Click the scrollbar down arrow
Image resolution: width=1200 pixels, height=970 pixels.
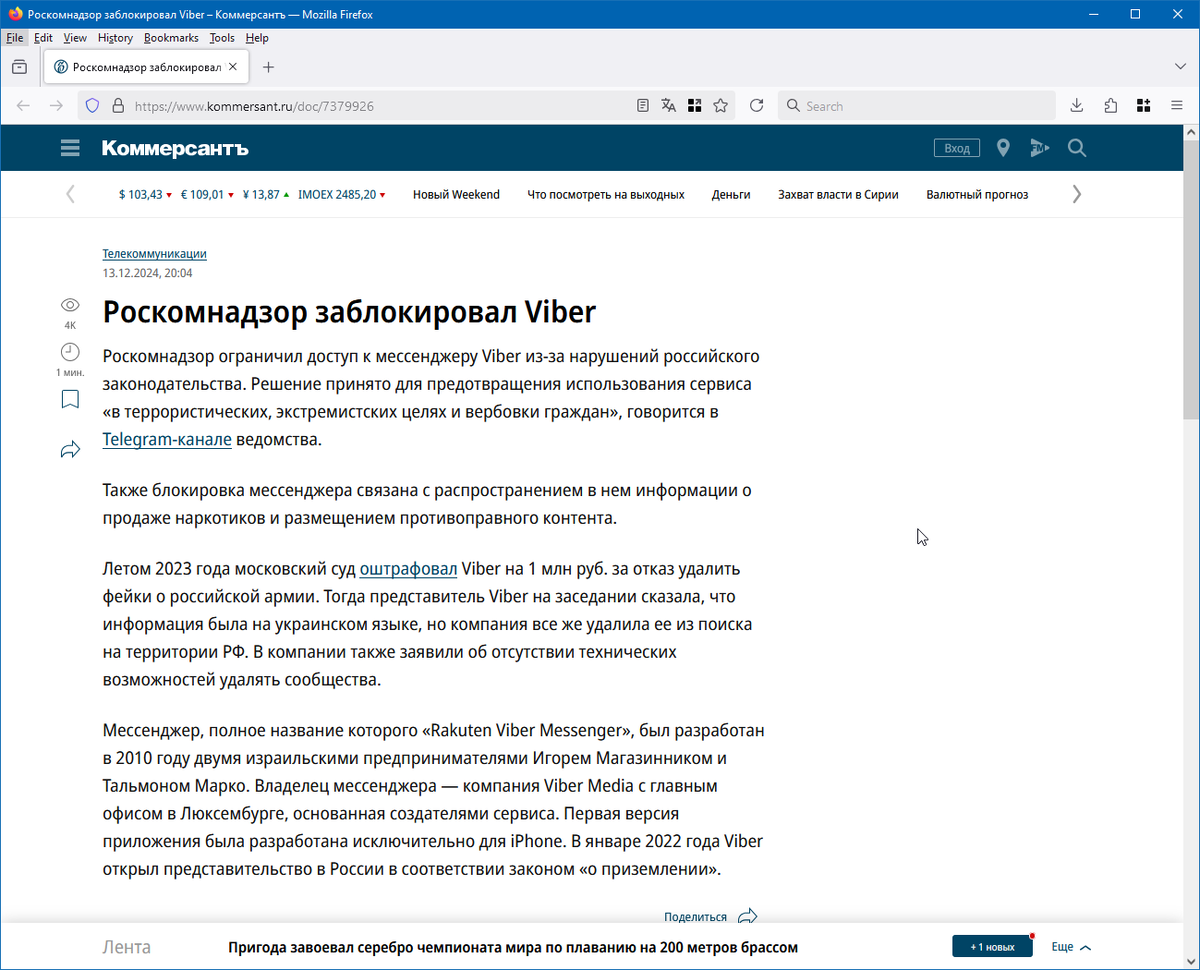1191,961
